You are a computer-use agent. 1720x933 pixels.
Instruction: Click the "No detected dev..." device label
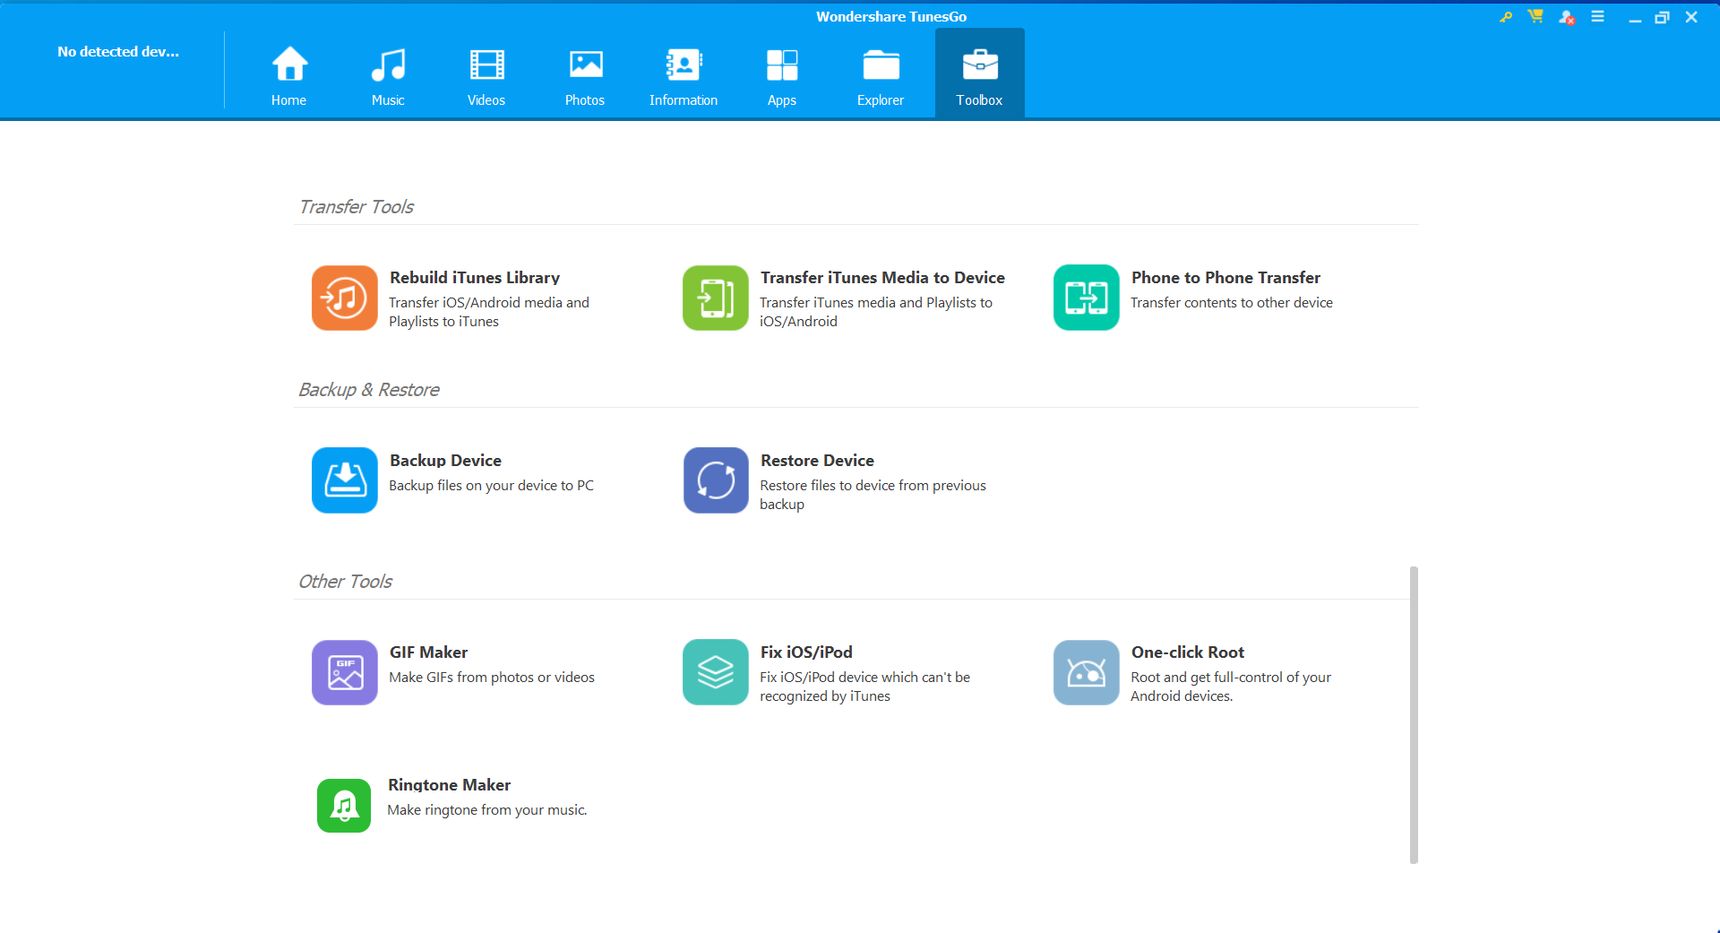click(118, 52)
